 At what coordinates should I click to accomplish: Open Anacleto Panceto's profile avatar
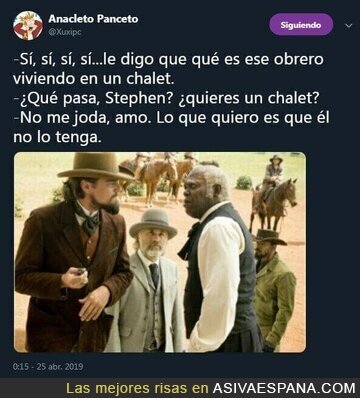tap(28, 26)
